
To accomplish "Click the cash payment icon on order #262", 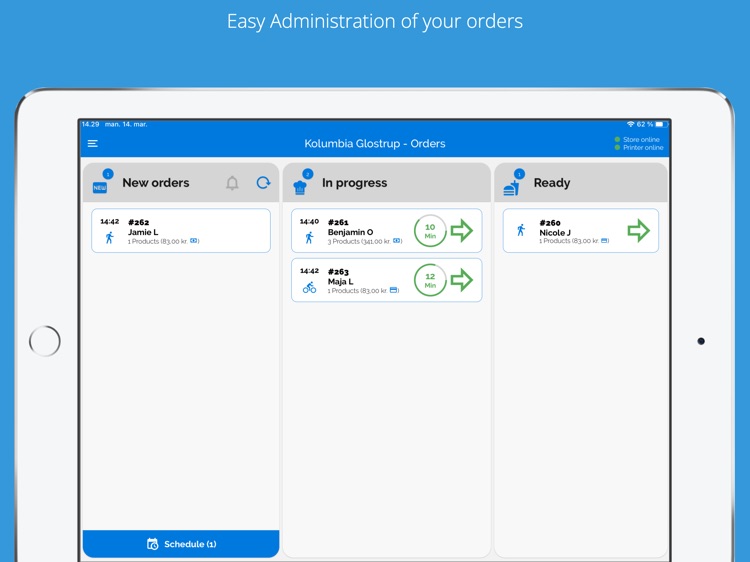I will click(194, 241).
